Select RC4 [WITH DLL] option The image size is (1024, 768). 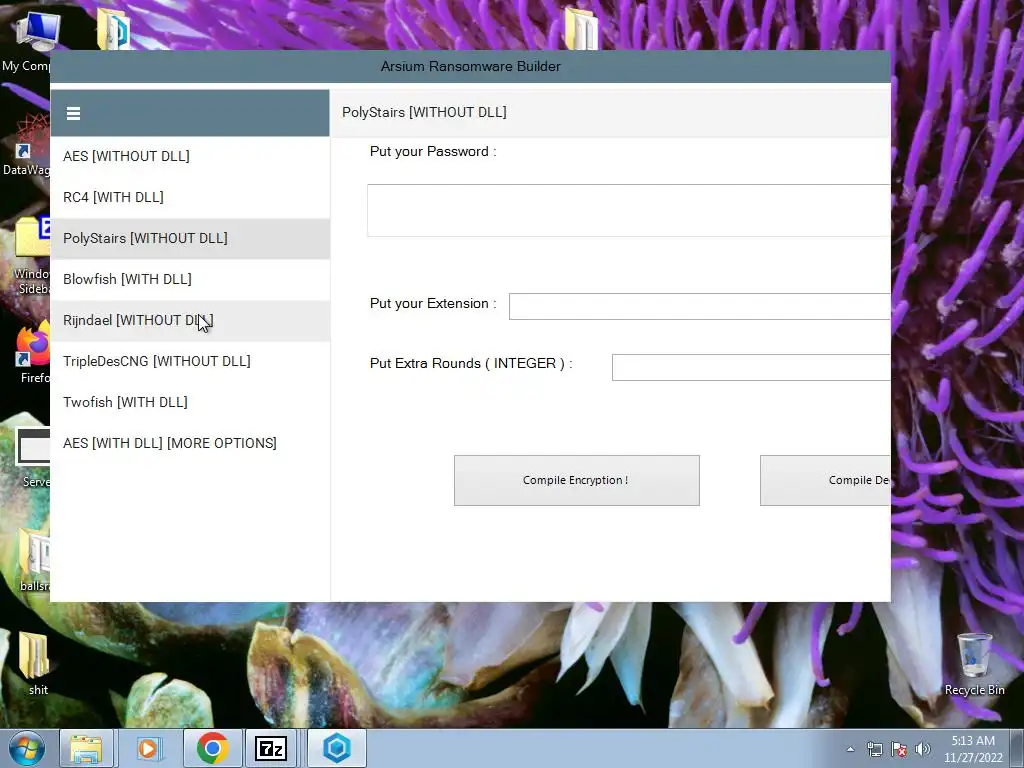coord(190,197)
